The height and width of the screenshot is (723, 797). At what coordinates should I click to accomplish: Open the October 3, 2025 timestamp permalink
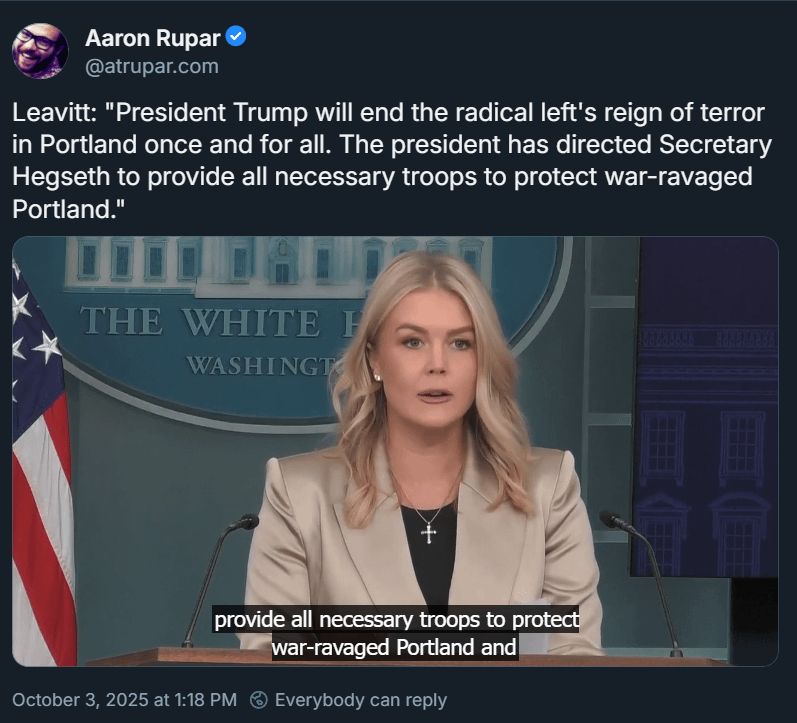pos(125,700)
